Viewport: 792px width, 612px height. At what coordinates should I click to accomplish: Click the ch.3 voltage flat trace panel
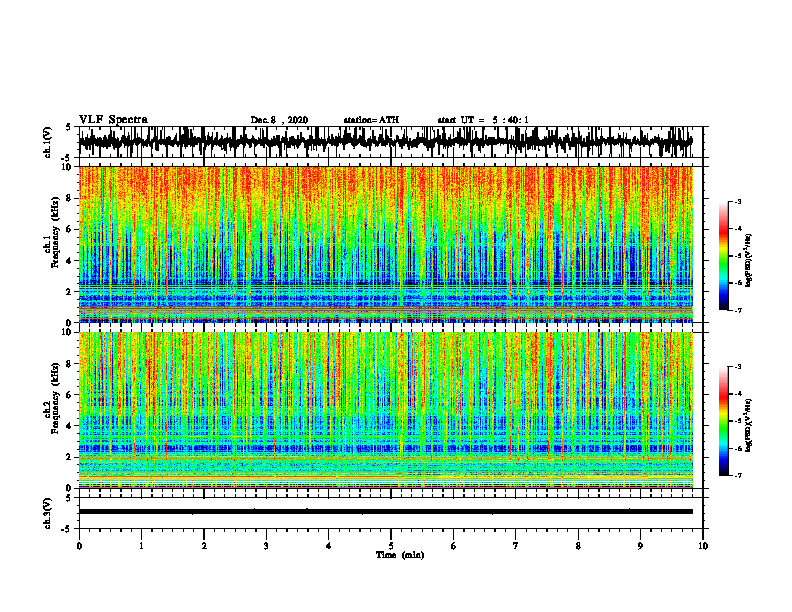tap(391, 513)
